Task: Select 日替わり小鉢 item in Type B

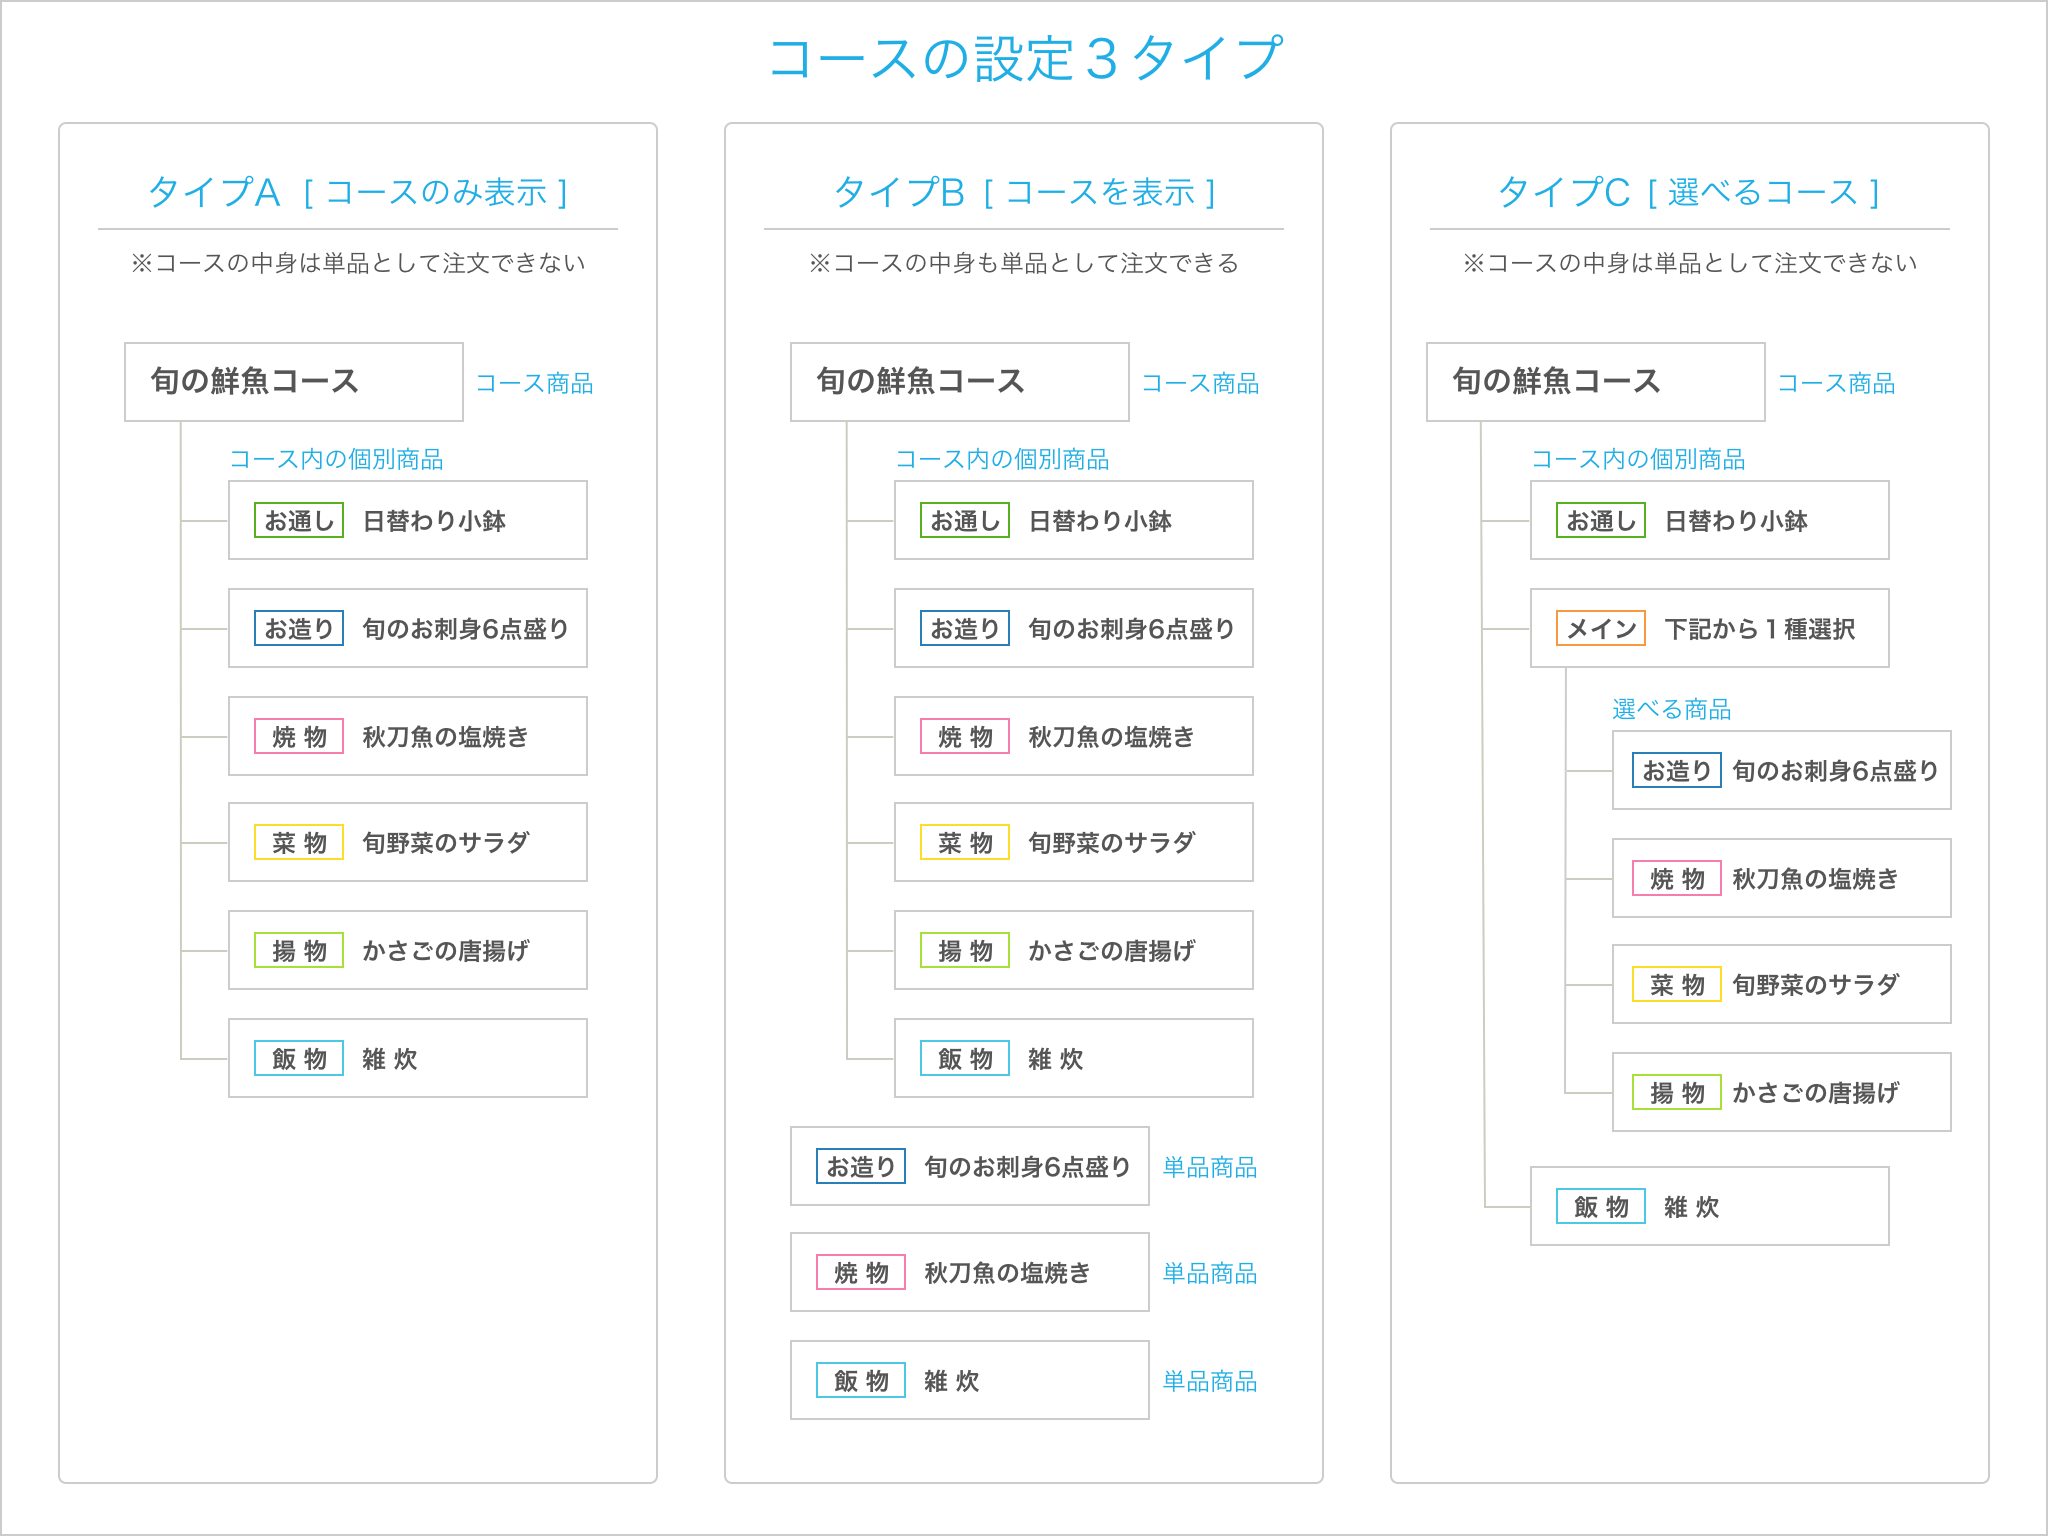Action: coord(1074,520)
